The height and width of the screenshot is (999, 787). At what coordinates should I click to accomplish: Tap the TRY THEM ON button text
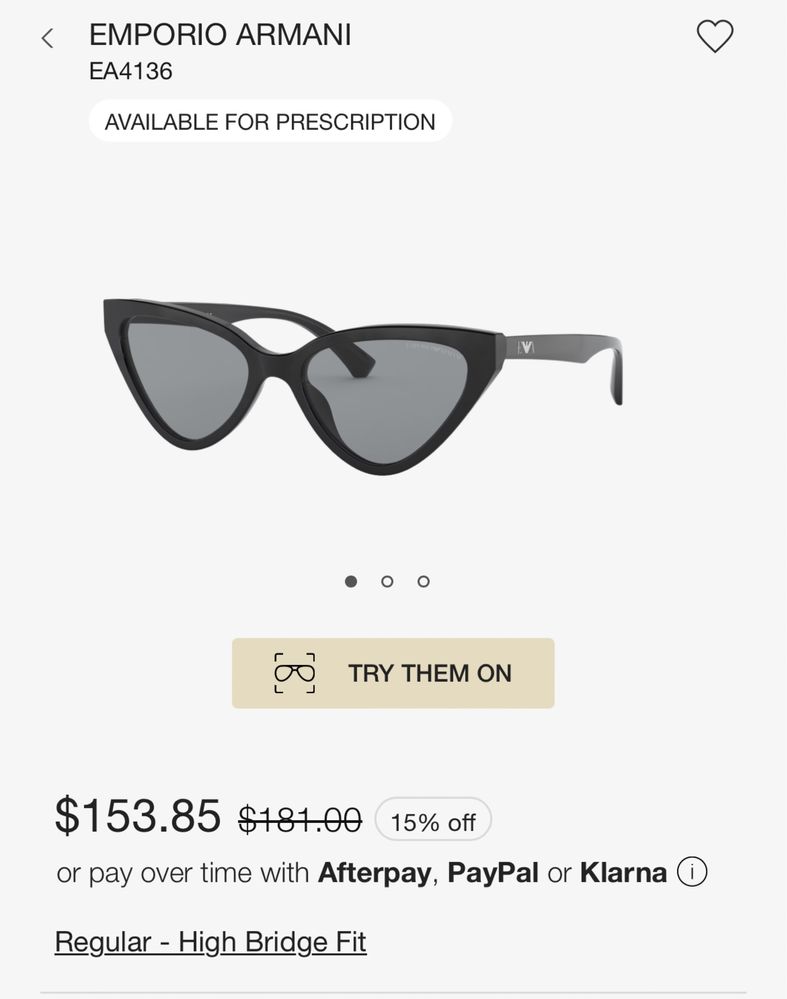(x=430, y=673)
